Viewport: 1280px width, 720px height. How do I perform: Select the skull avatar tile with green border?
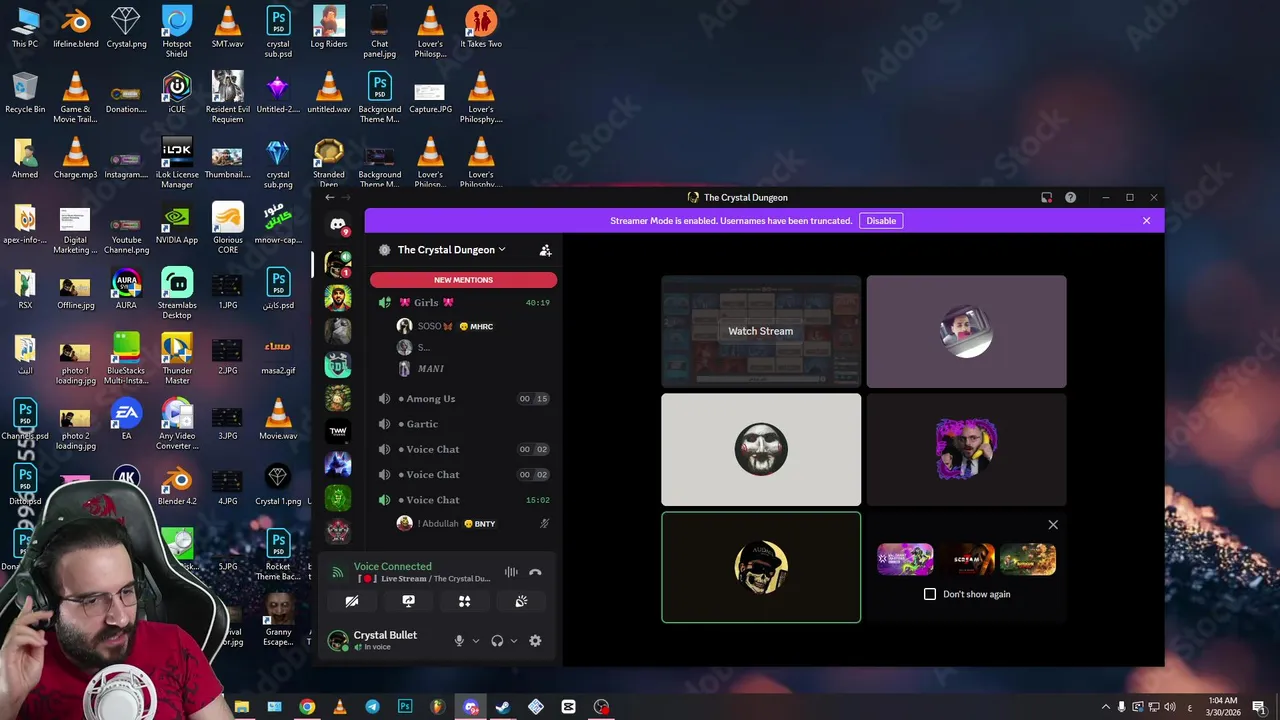click(x=761, y=567)
